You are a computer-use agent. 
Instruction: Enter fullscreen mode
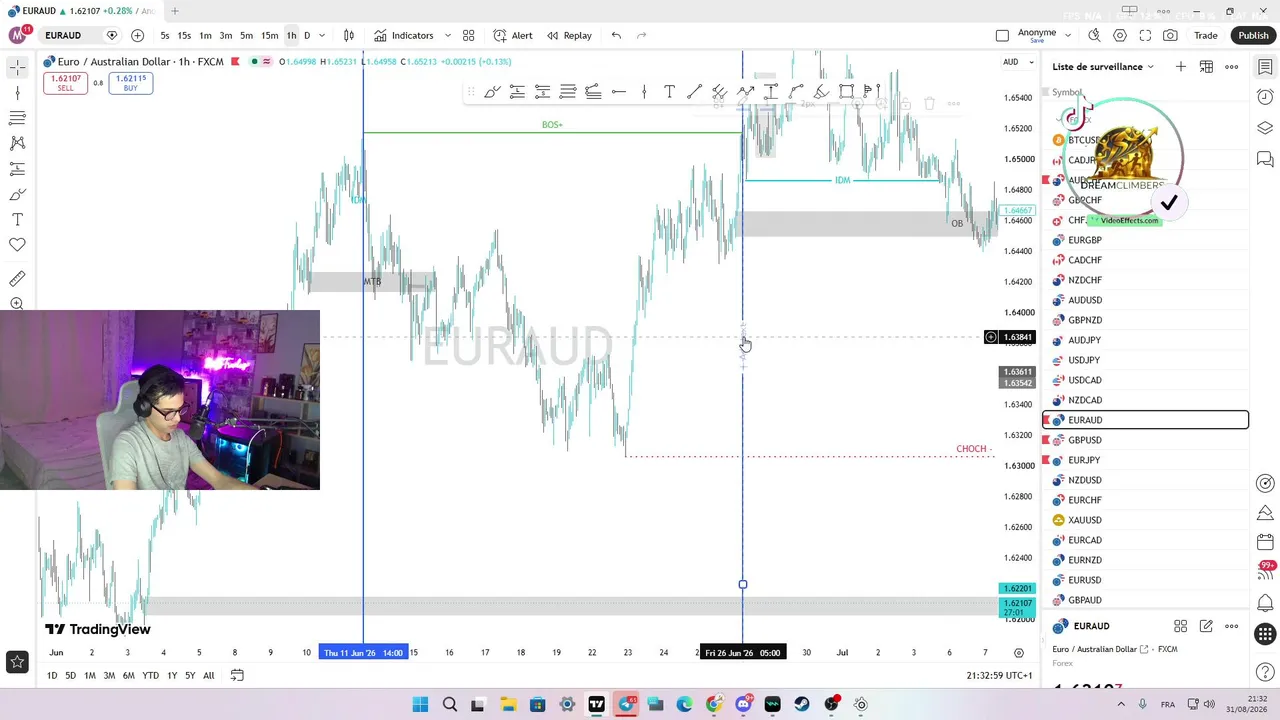coord(1145,36)
